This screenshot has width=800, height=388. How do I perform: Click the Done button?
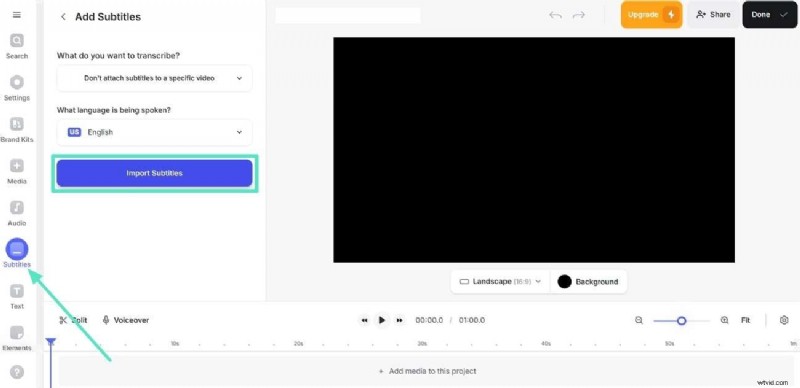pyautogui.click(x=769, y=15)
